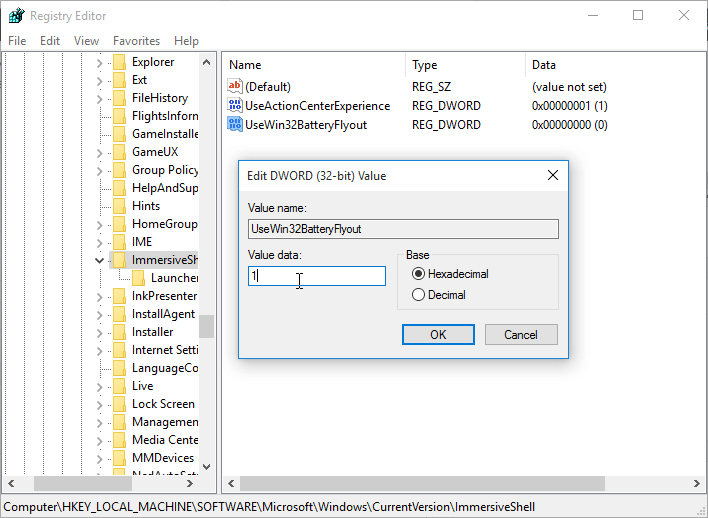The height and width of the screenshot is (518, 708).
Task: Expand the Group Policy key
Action: coord(100,171)
